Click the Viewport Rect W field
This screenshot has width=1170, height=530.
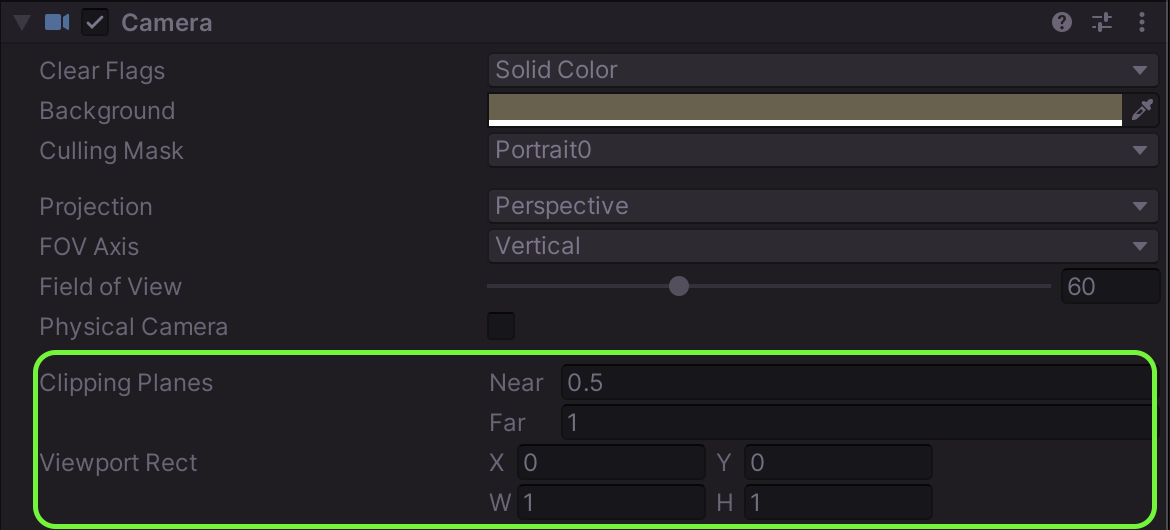point(611,502)
